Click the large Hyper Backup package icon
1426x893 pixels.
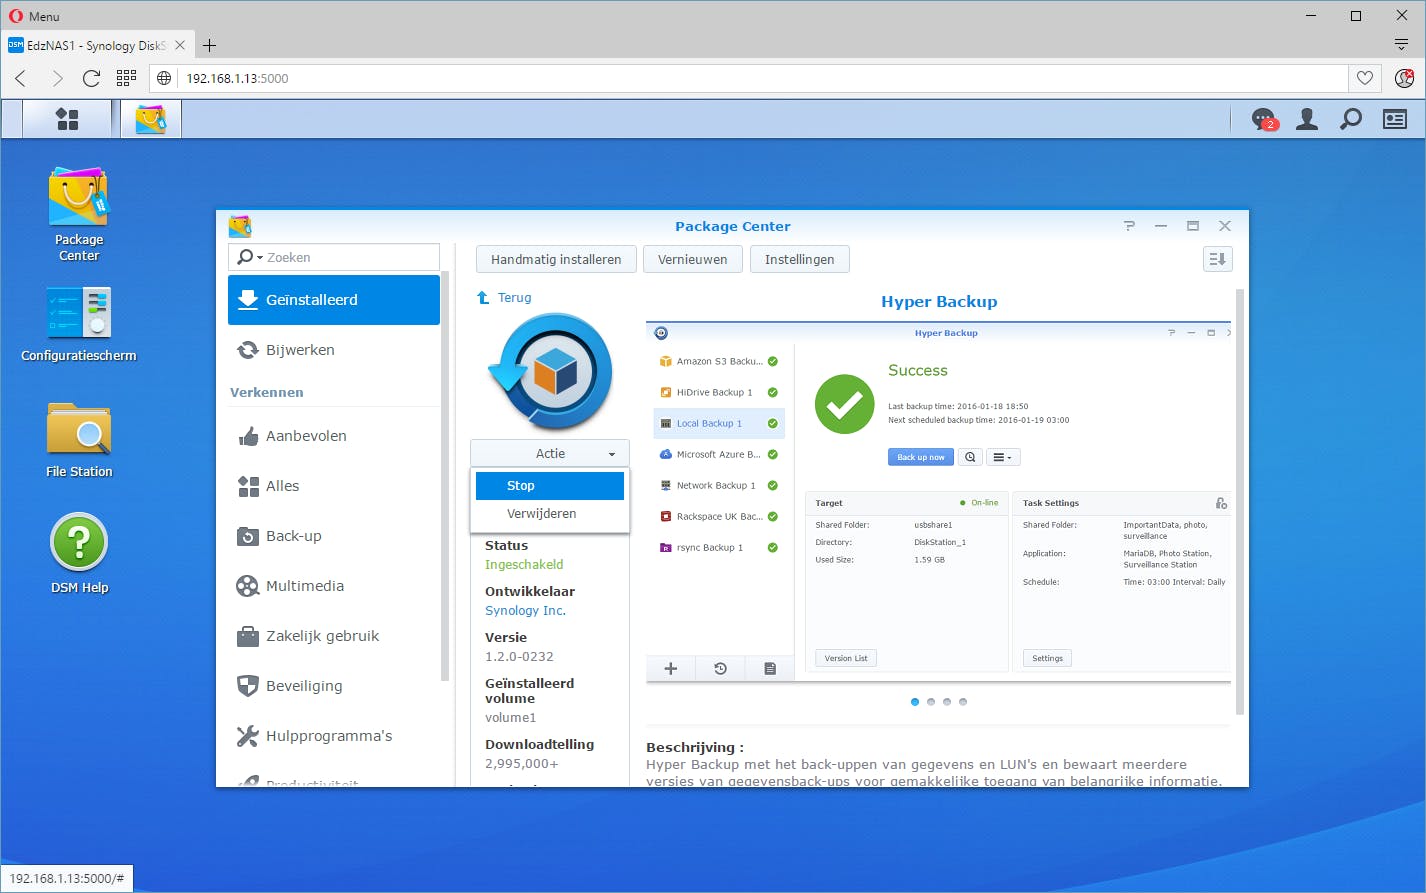point(550,372)
